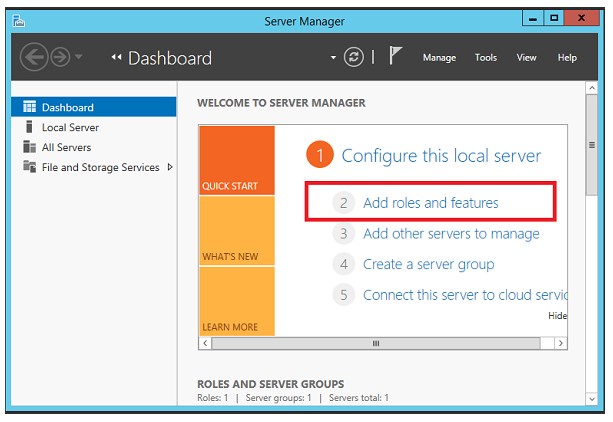
Task: Expand File and Storage Services arrow
Action: point(170,167)
